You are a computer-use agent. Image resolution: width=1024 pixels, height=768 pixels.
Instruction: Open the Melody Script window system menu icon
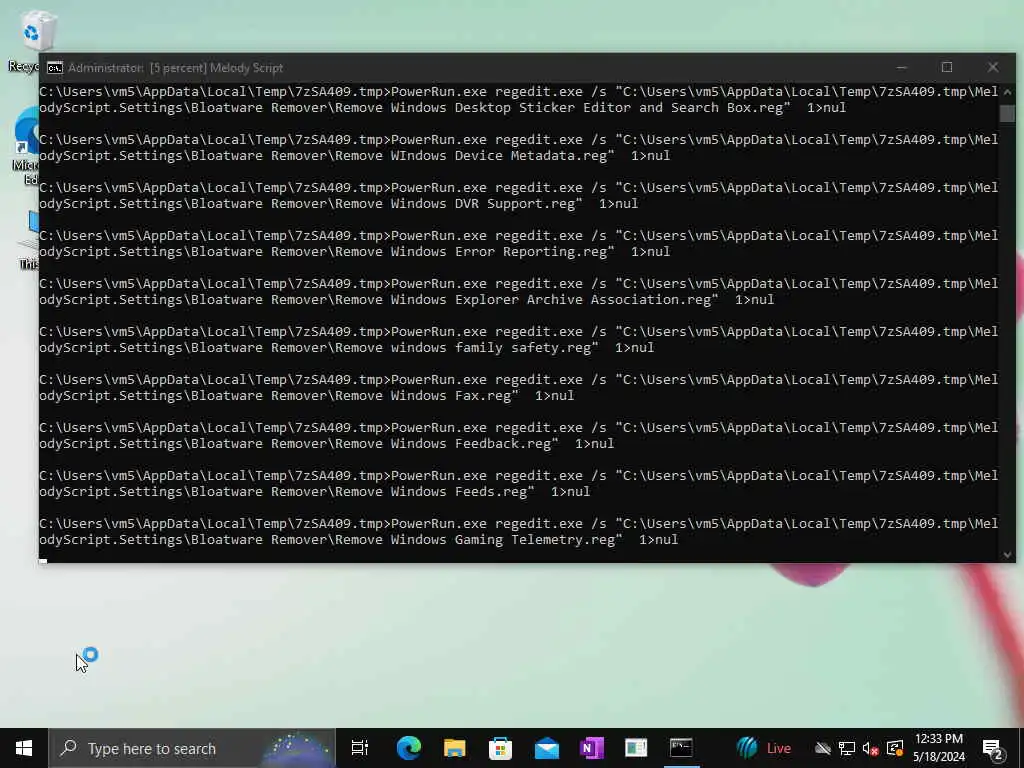pyautogui.click(x=55, y=68)
